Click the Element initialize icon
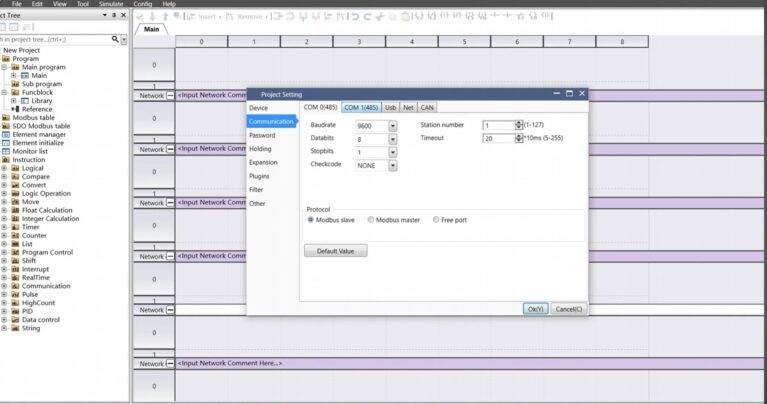This screenshot has height=404, width=767. tap(6, 143)
